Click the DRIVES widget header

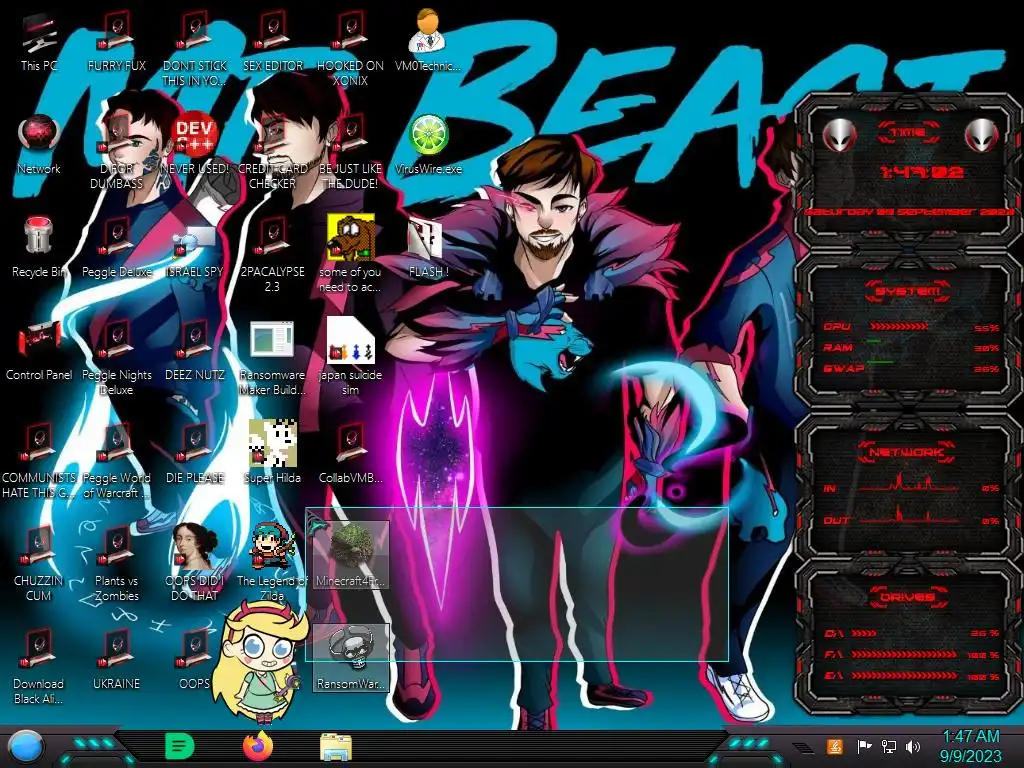point(907,597)
